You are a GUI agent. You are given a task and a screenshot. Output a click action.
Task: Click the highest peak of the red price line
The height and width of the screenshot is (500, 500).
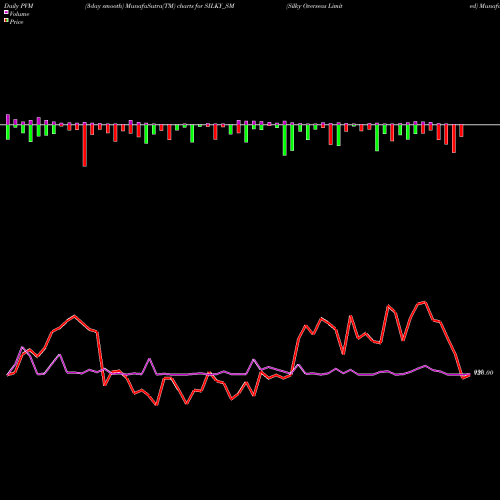pyautogui.click(x=424, y=302)
